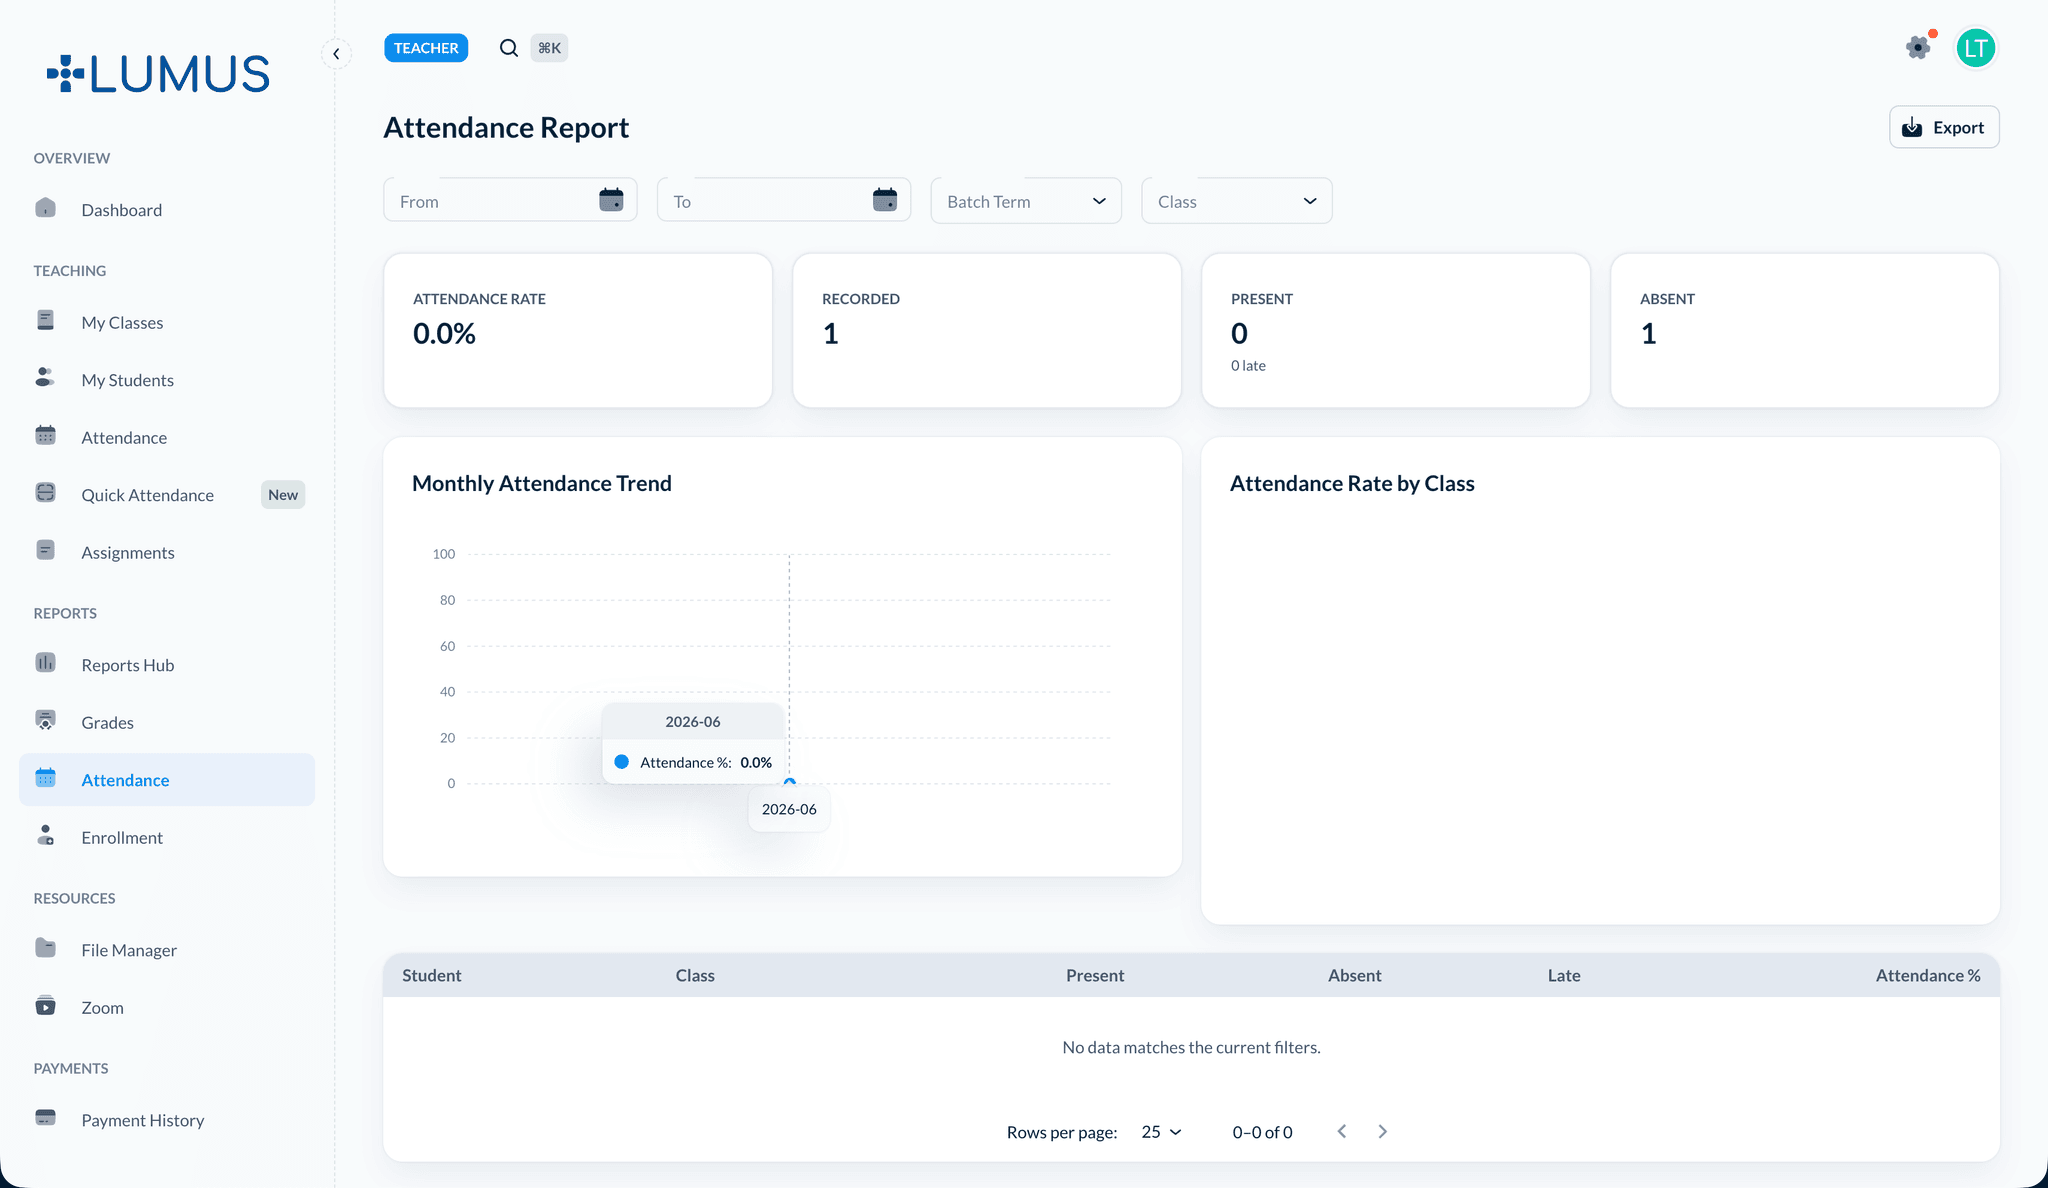2048x1188 pixels.
Task: Open Assignments in sidebar
Action: click(x=167, y=552)
